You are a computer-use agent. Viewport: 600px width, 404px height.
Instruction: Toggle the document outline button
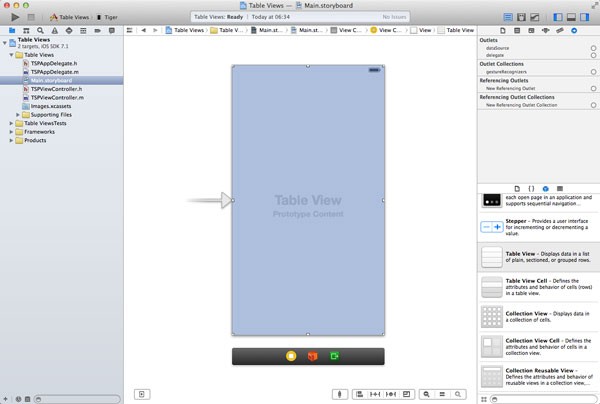click(142, 394)
